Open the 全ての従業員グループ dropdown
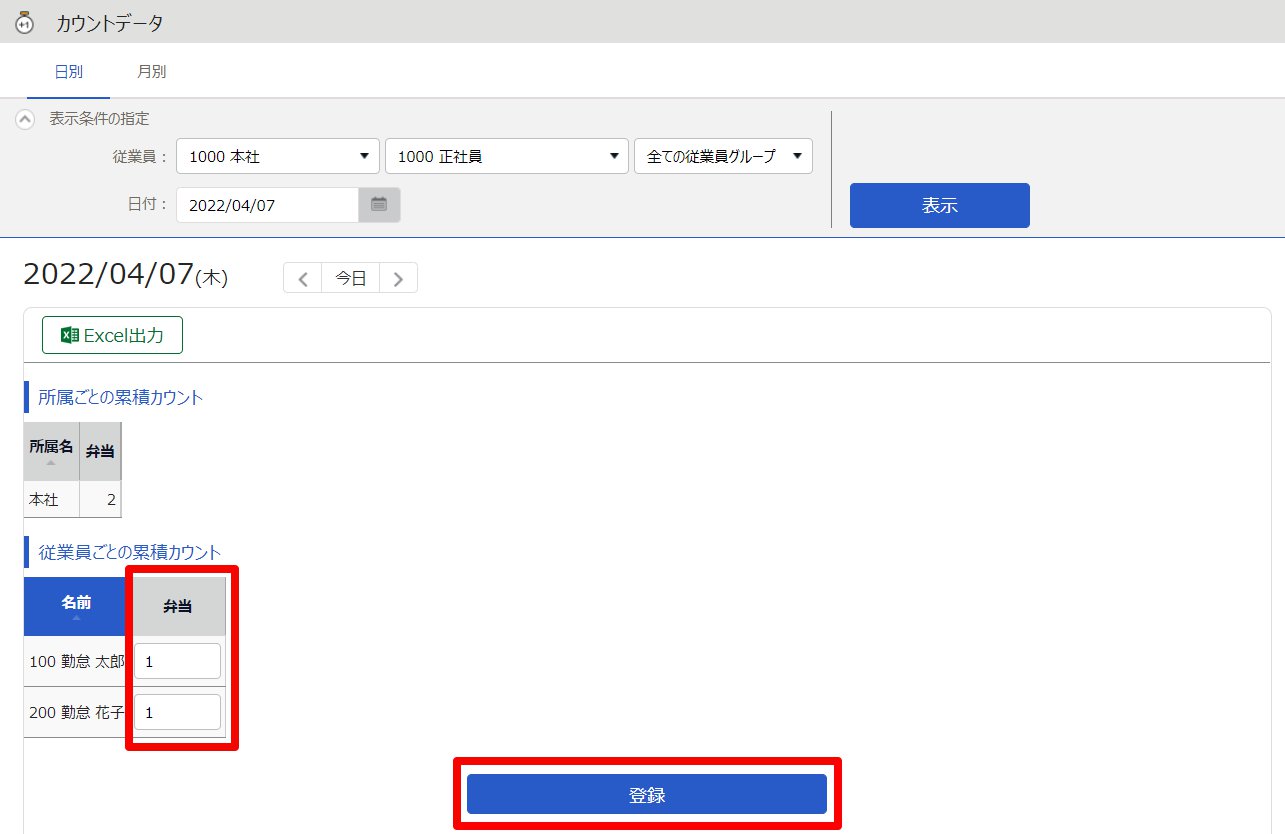 coord(724,156)
